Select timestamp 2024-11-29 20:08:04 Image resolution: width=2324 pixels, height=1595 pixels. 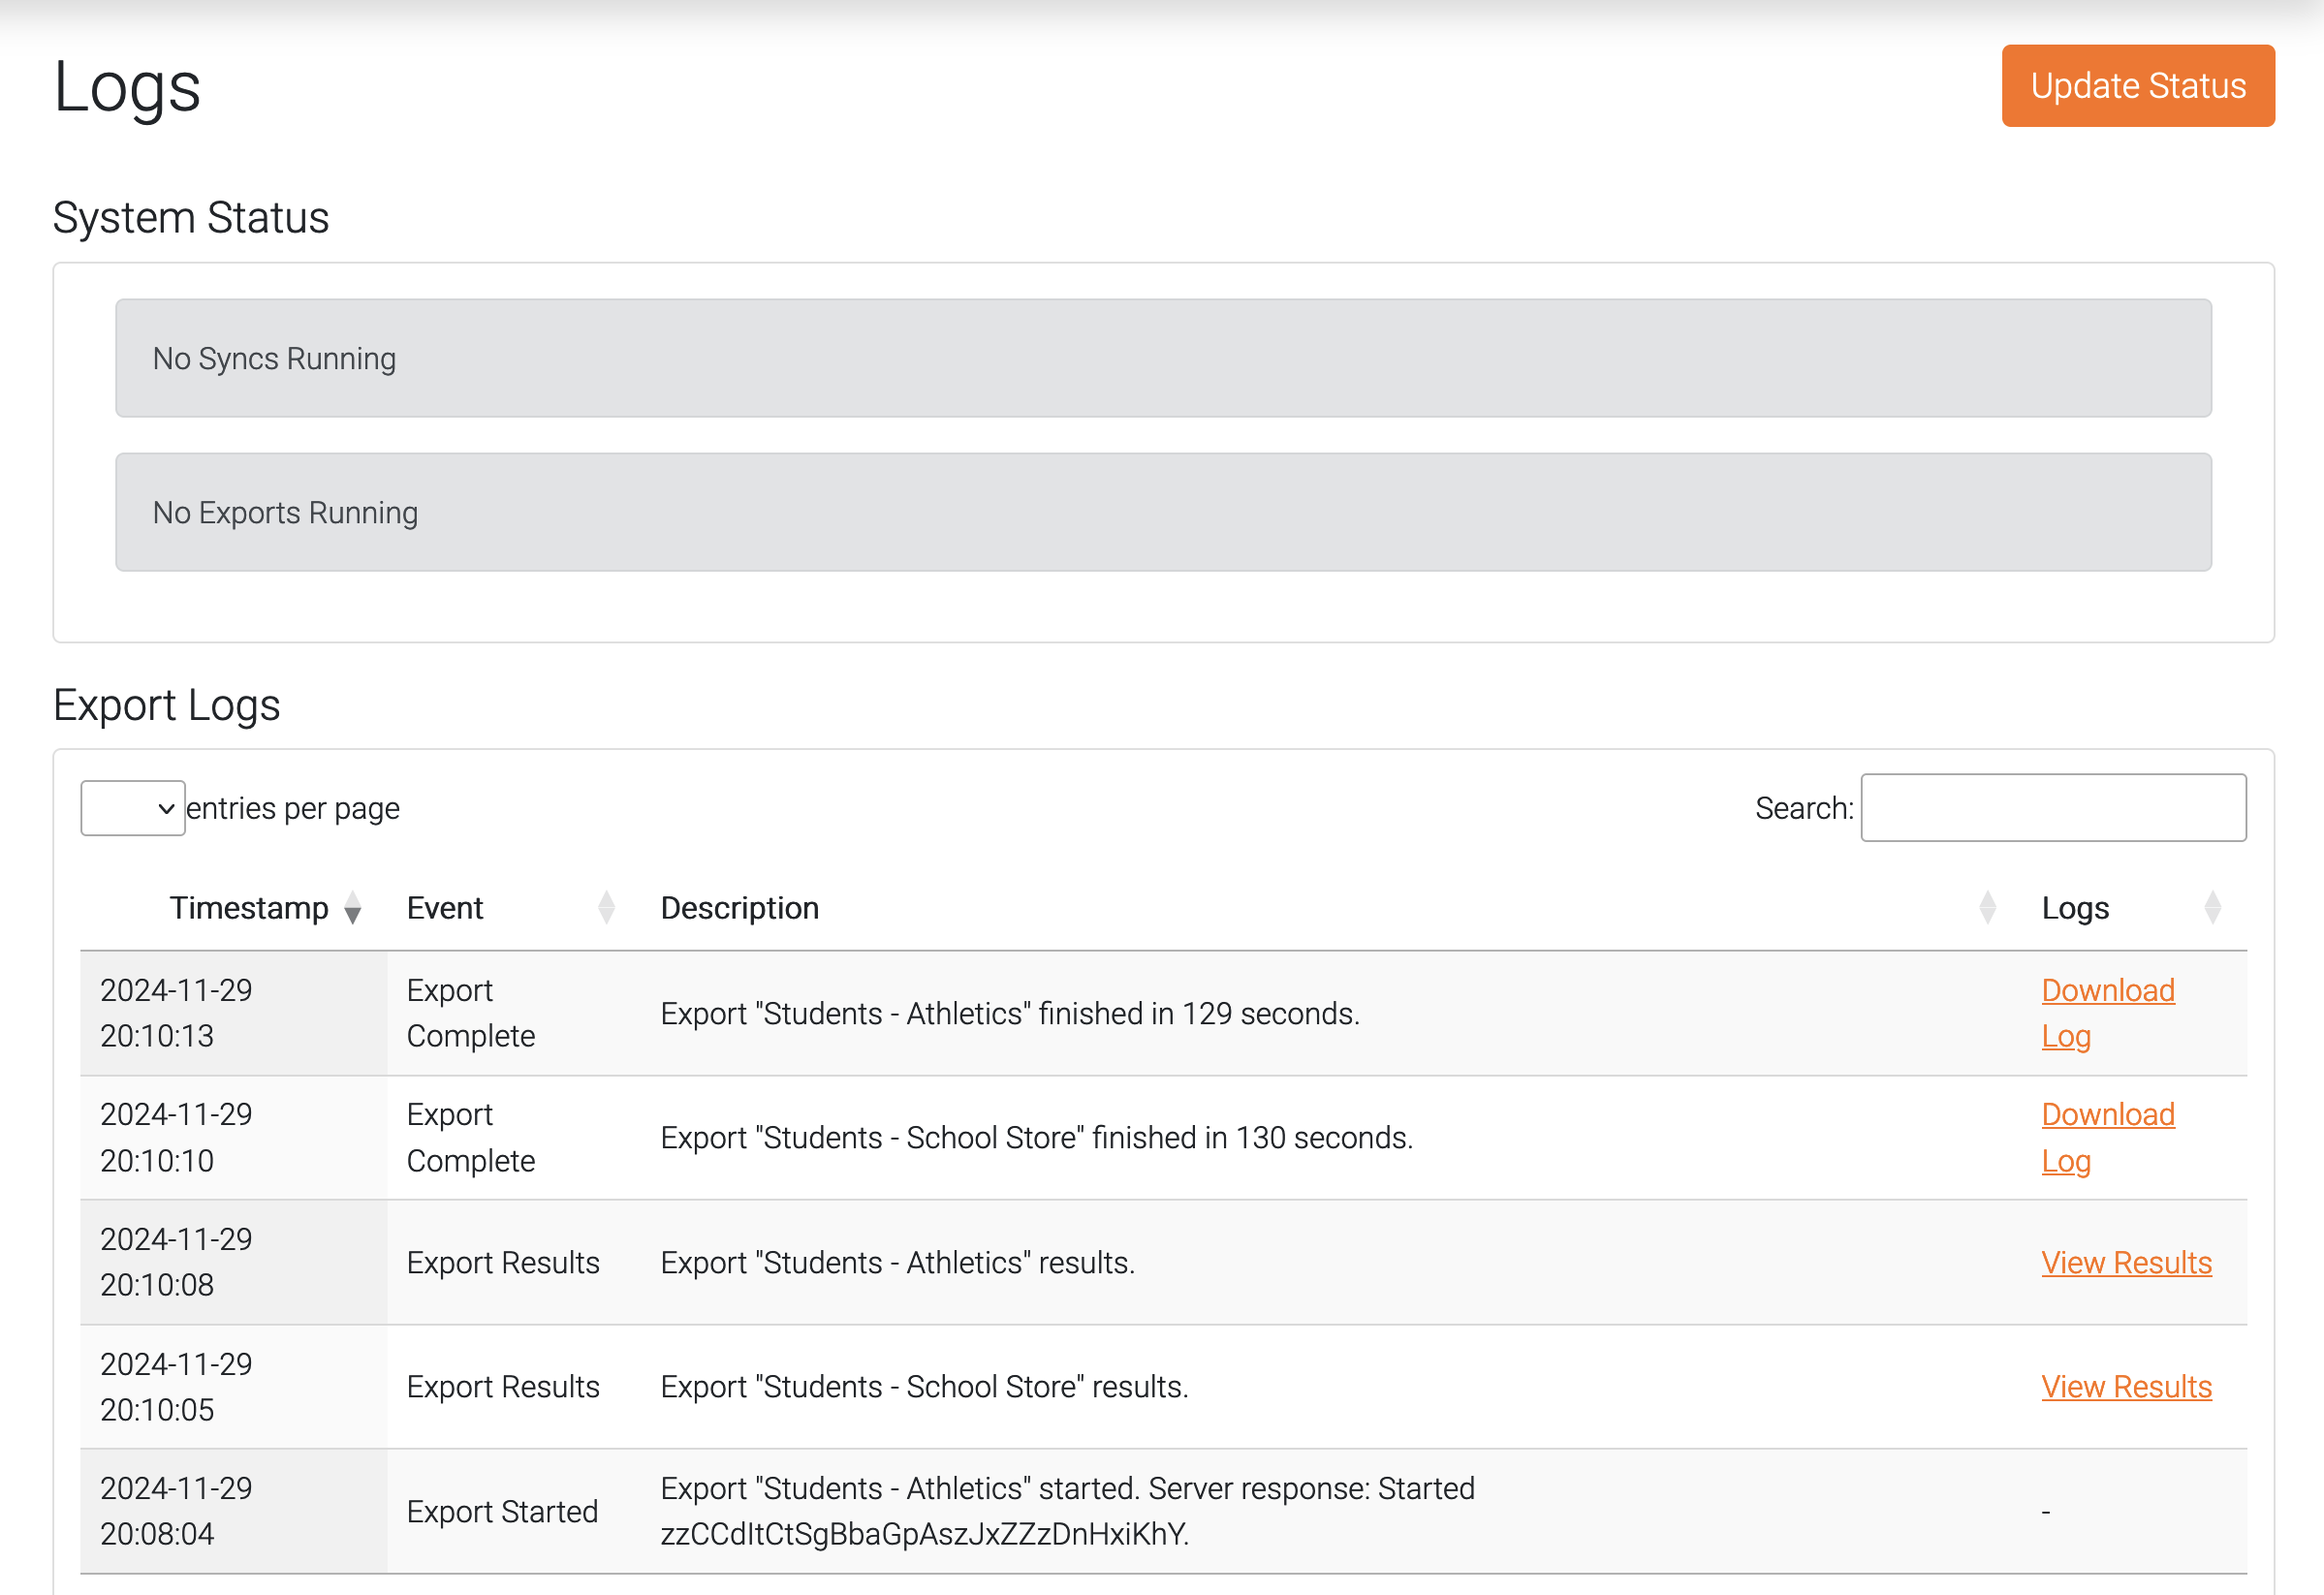point(176,1511)
